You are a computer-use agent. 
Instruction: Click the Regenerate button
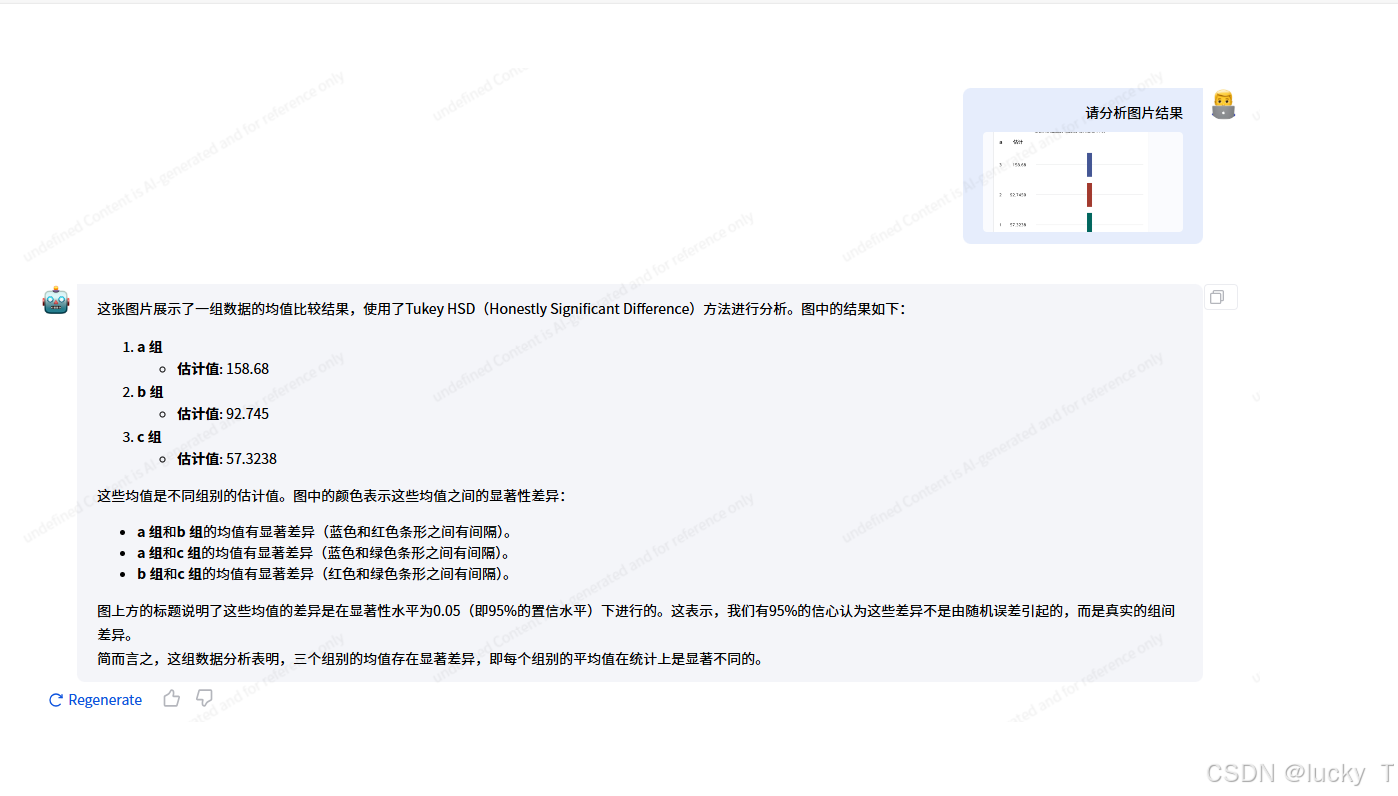tap(96, 700)
